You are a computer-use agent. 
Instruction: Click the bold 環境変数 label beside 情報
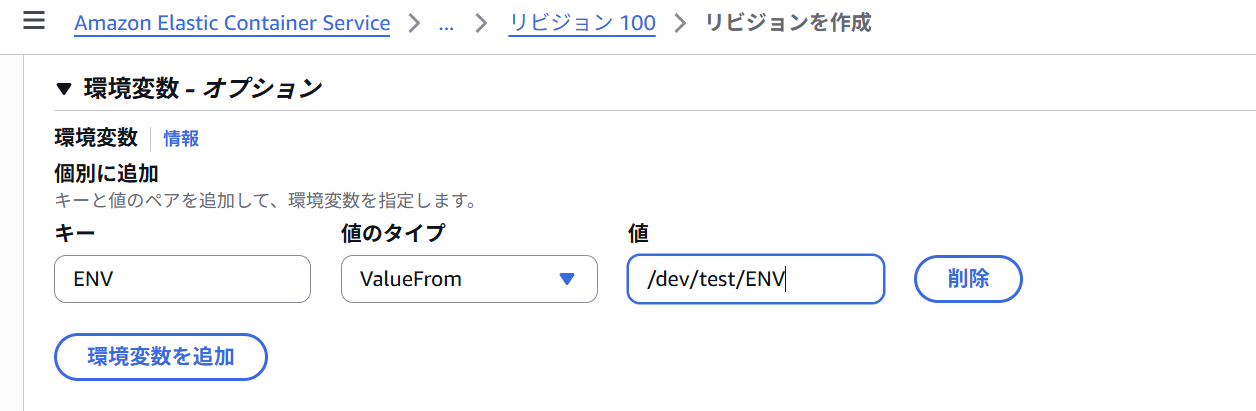96,138
